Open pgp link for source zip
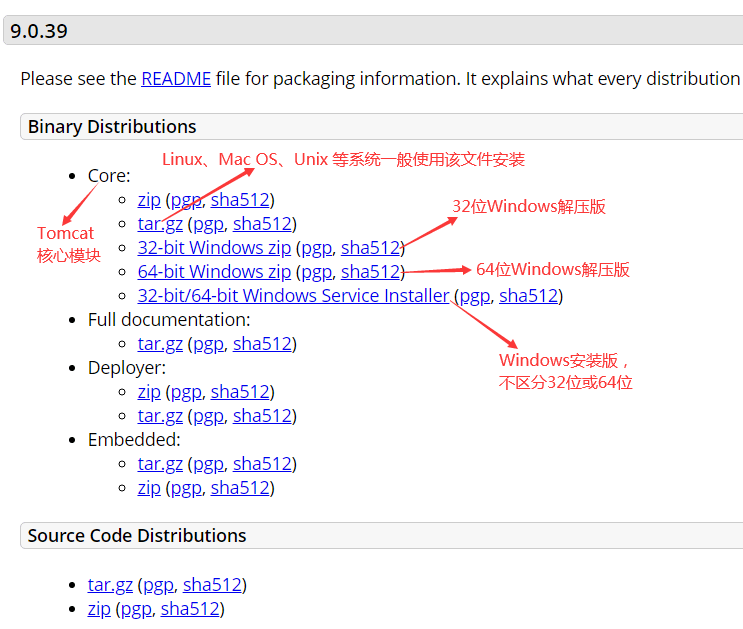The width and height of the screenshot is (743, 629). coord(136,609)
